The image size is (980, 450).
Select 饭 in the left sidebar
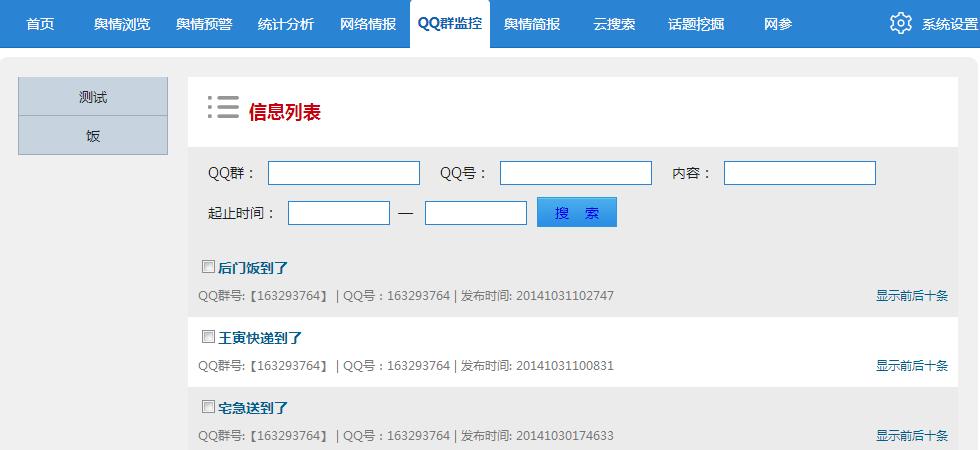coord(93,136)
